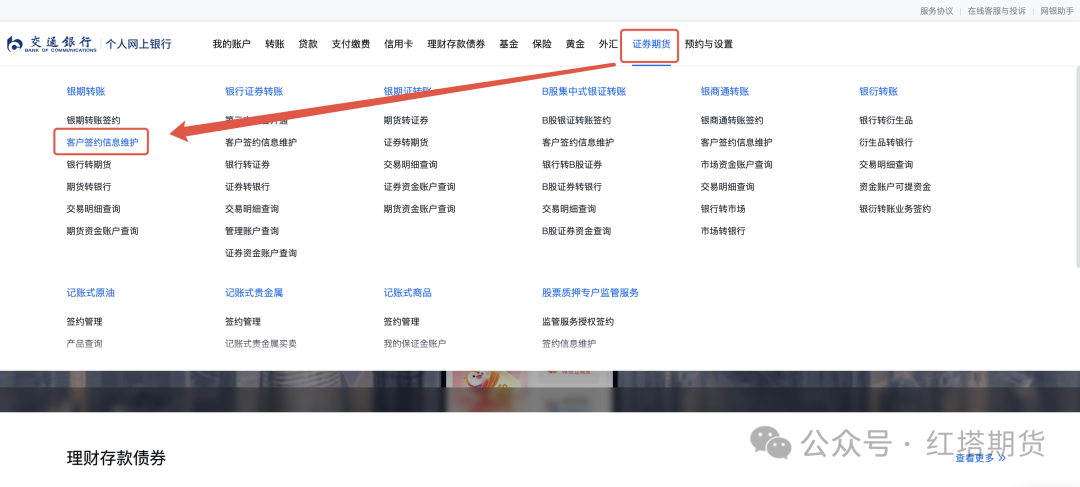Screen dimensions: 1080x487
Task: Click the 银行证券转账 section heading
Action: click(x=254, y=92)
